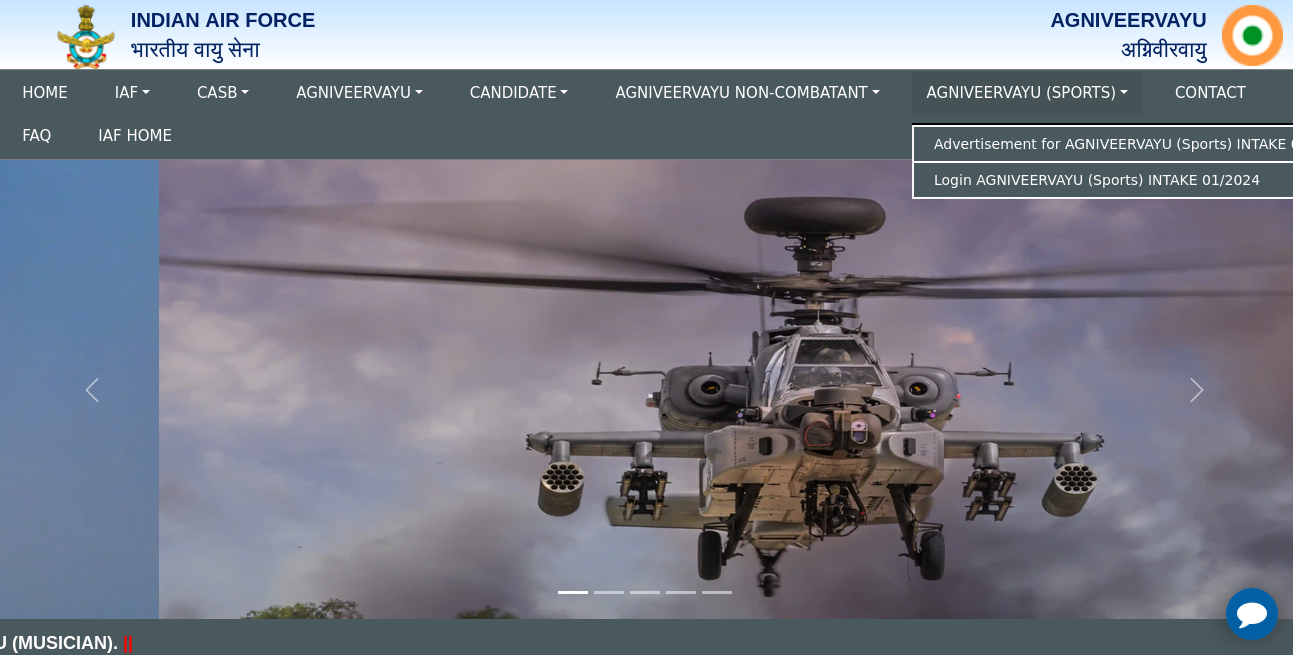Expand the AGNIVEERVAYU dropdown menu
1293x655 pixels.
359,93
